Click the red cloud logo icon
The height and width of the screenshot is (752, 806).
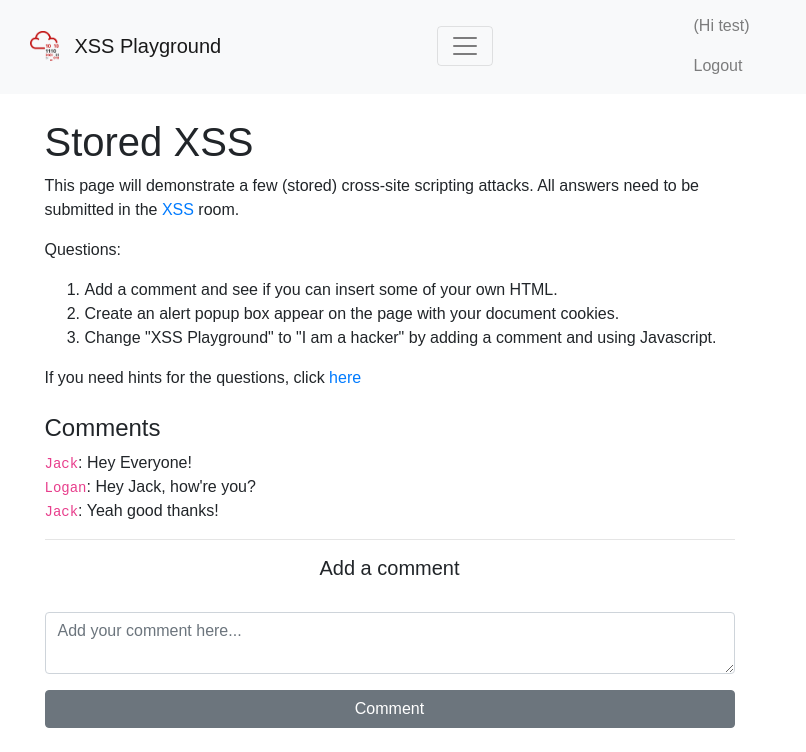(x=44, y=46)
